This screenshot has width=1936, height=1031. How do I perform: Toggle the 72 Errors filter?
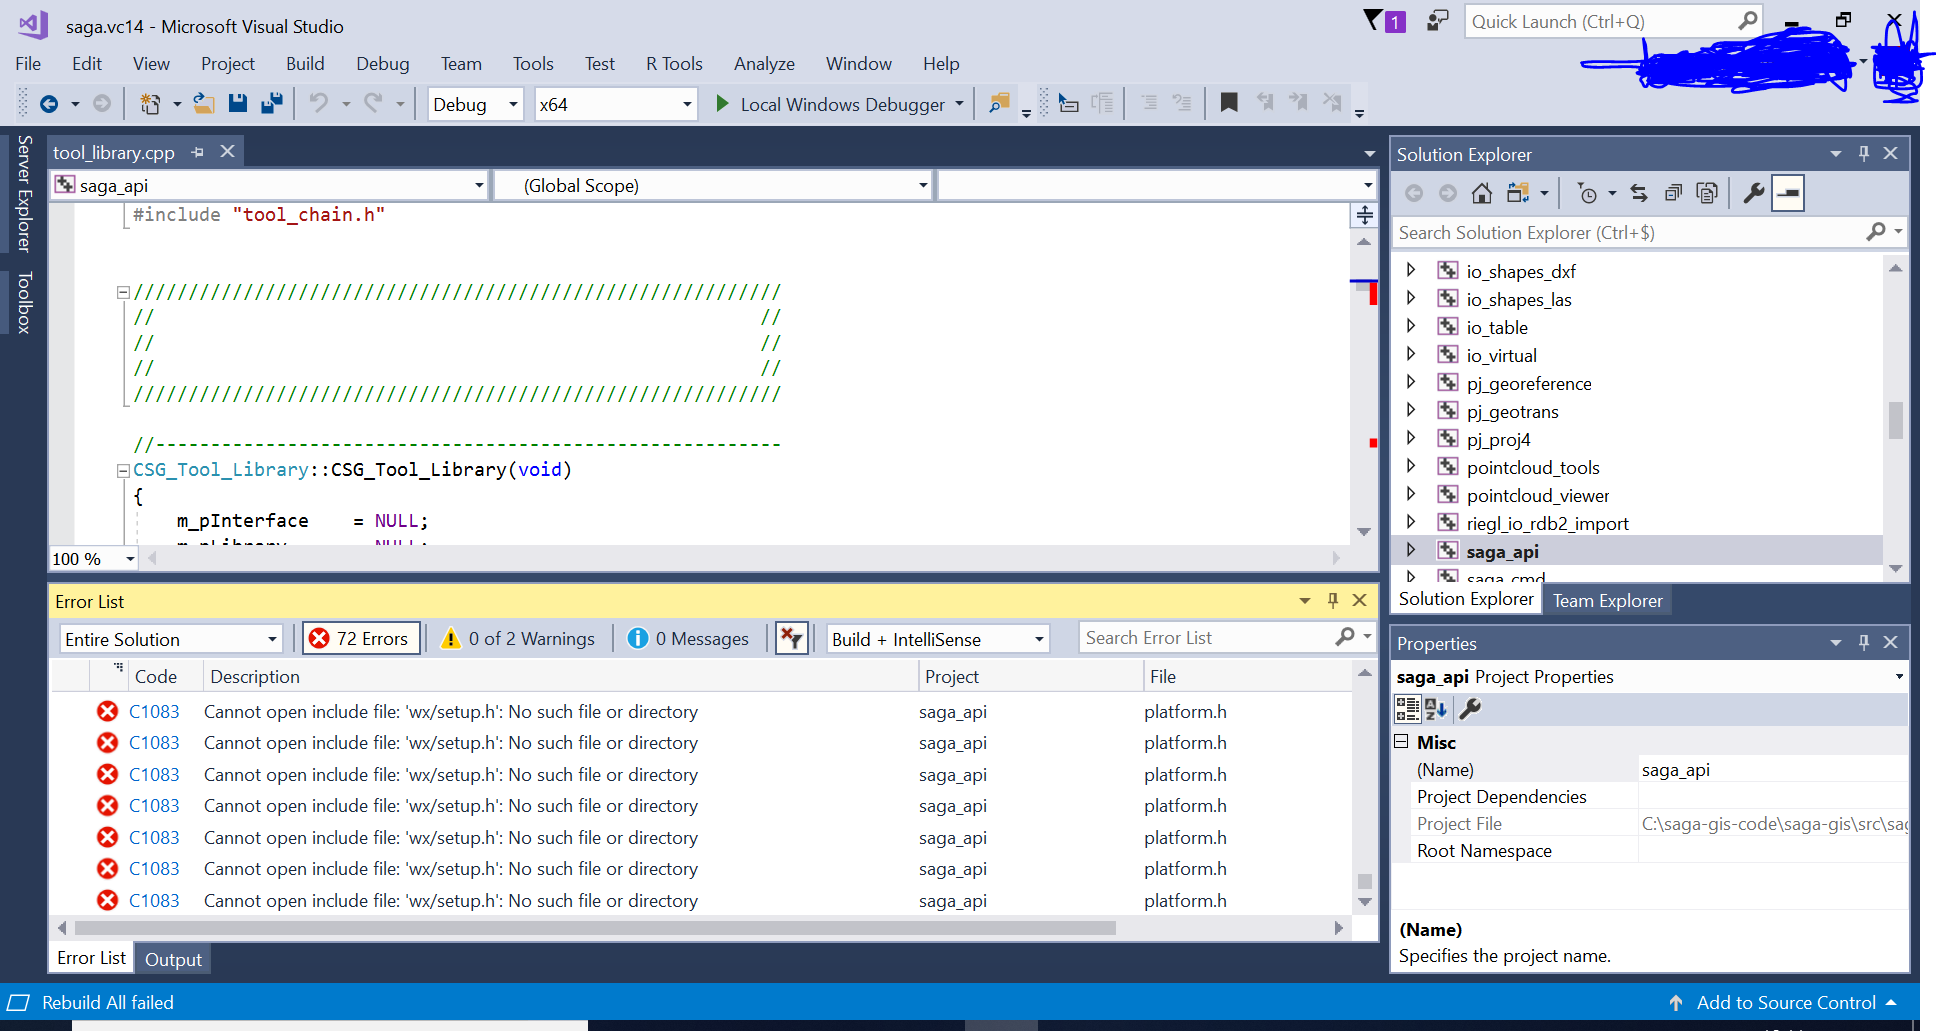tap(360, 638)
